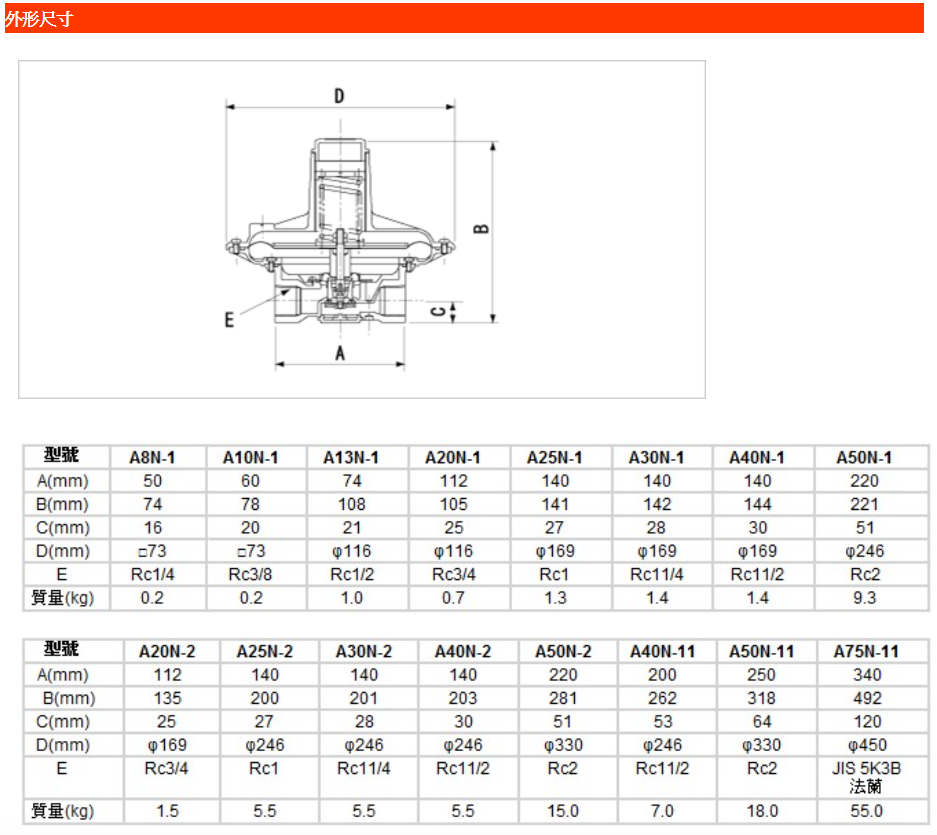
Task: Click the 55.0 weight value cell
Action: [x=866, y=811]
